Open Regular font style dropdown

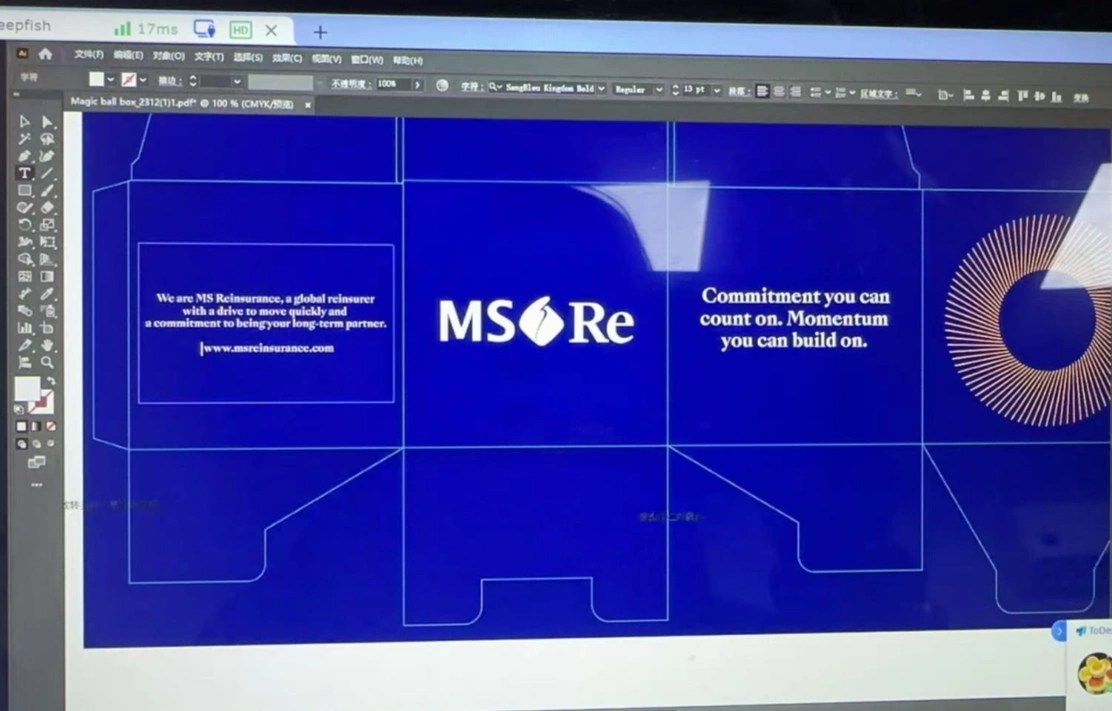coord(659,90)
